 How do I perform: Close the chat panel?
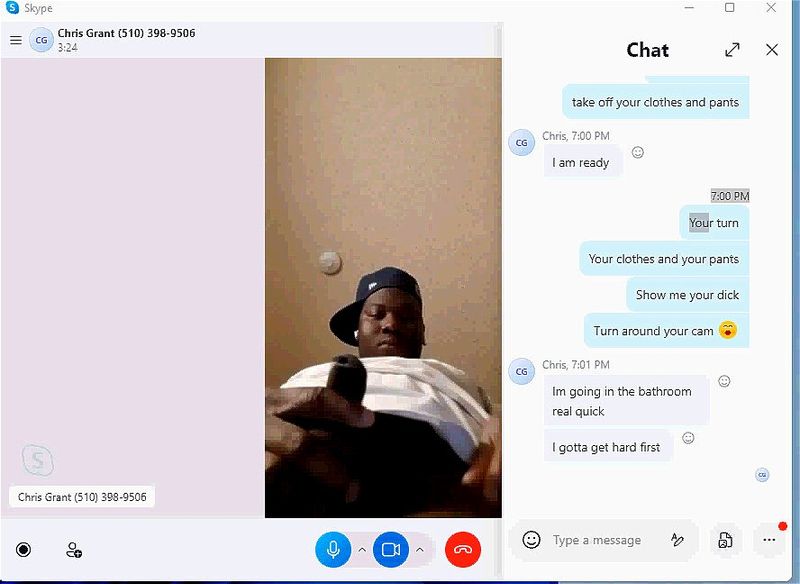coord(772,49)
